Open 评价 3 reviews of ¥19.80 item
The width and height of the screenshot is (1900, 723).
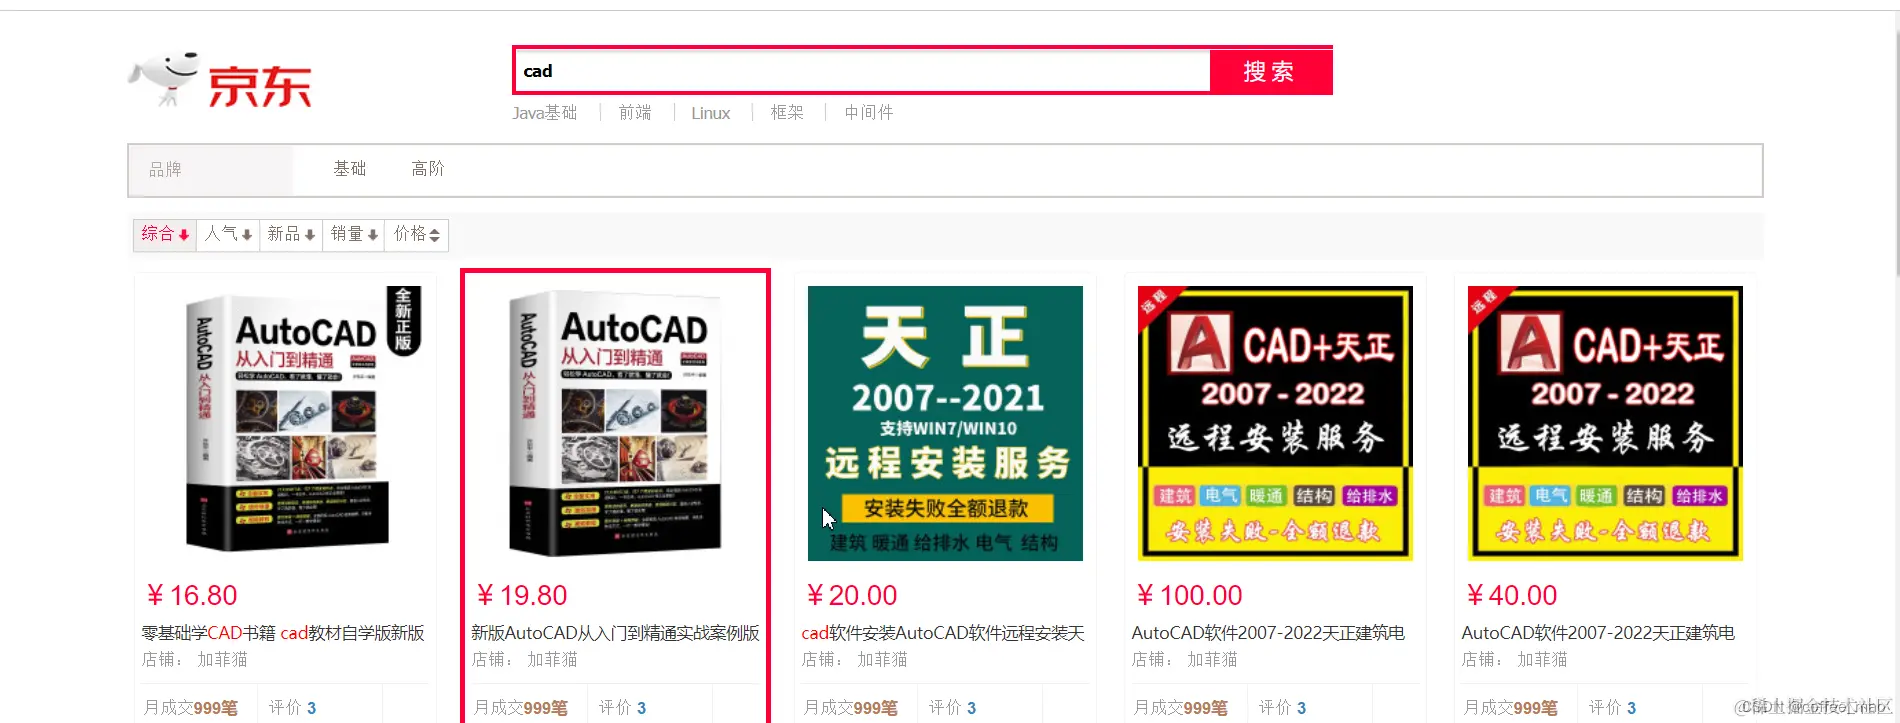(x=622, y=708)
